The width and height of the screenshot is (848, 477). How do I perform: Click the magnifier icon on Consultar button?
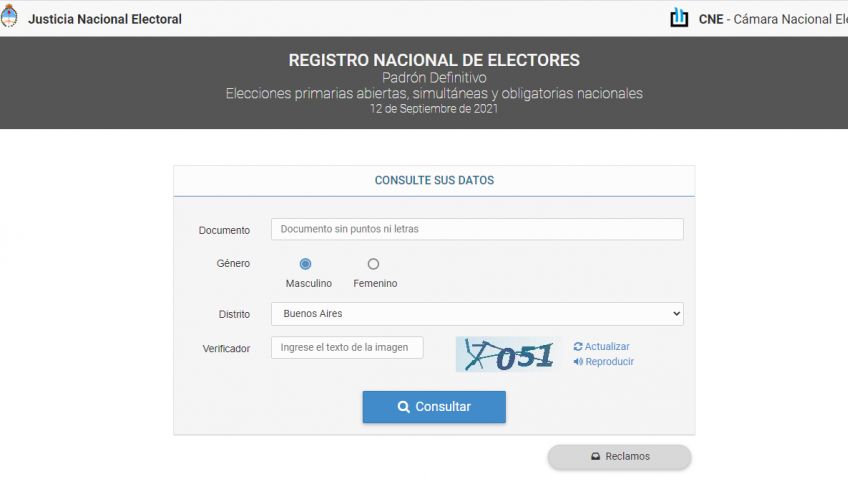click(404, 407)
